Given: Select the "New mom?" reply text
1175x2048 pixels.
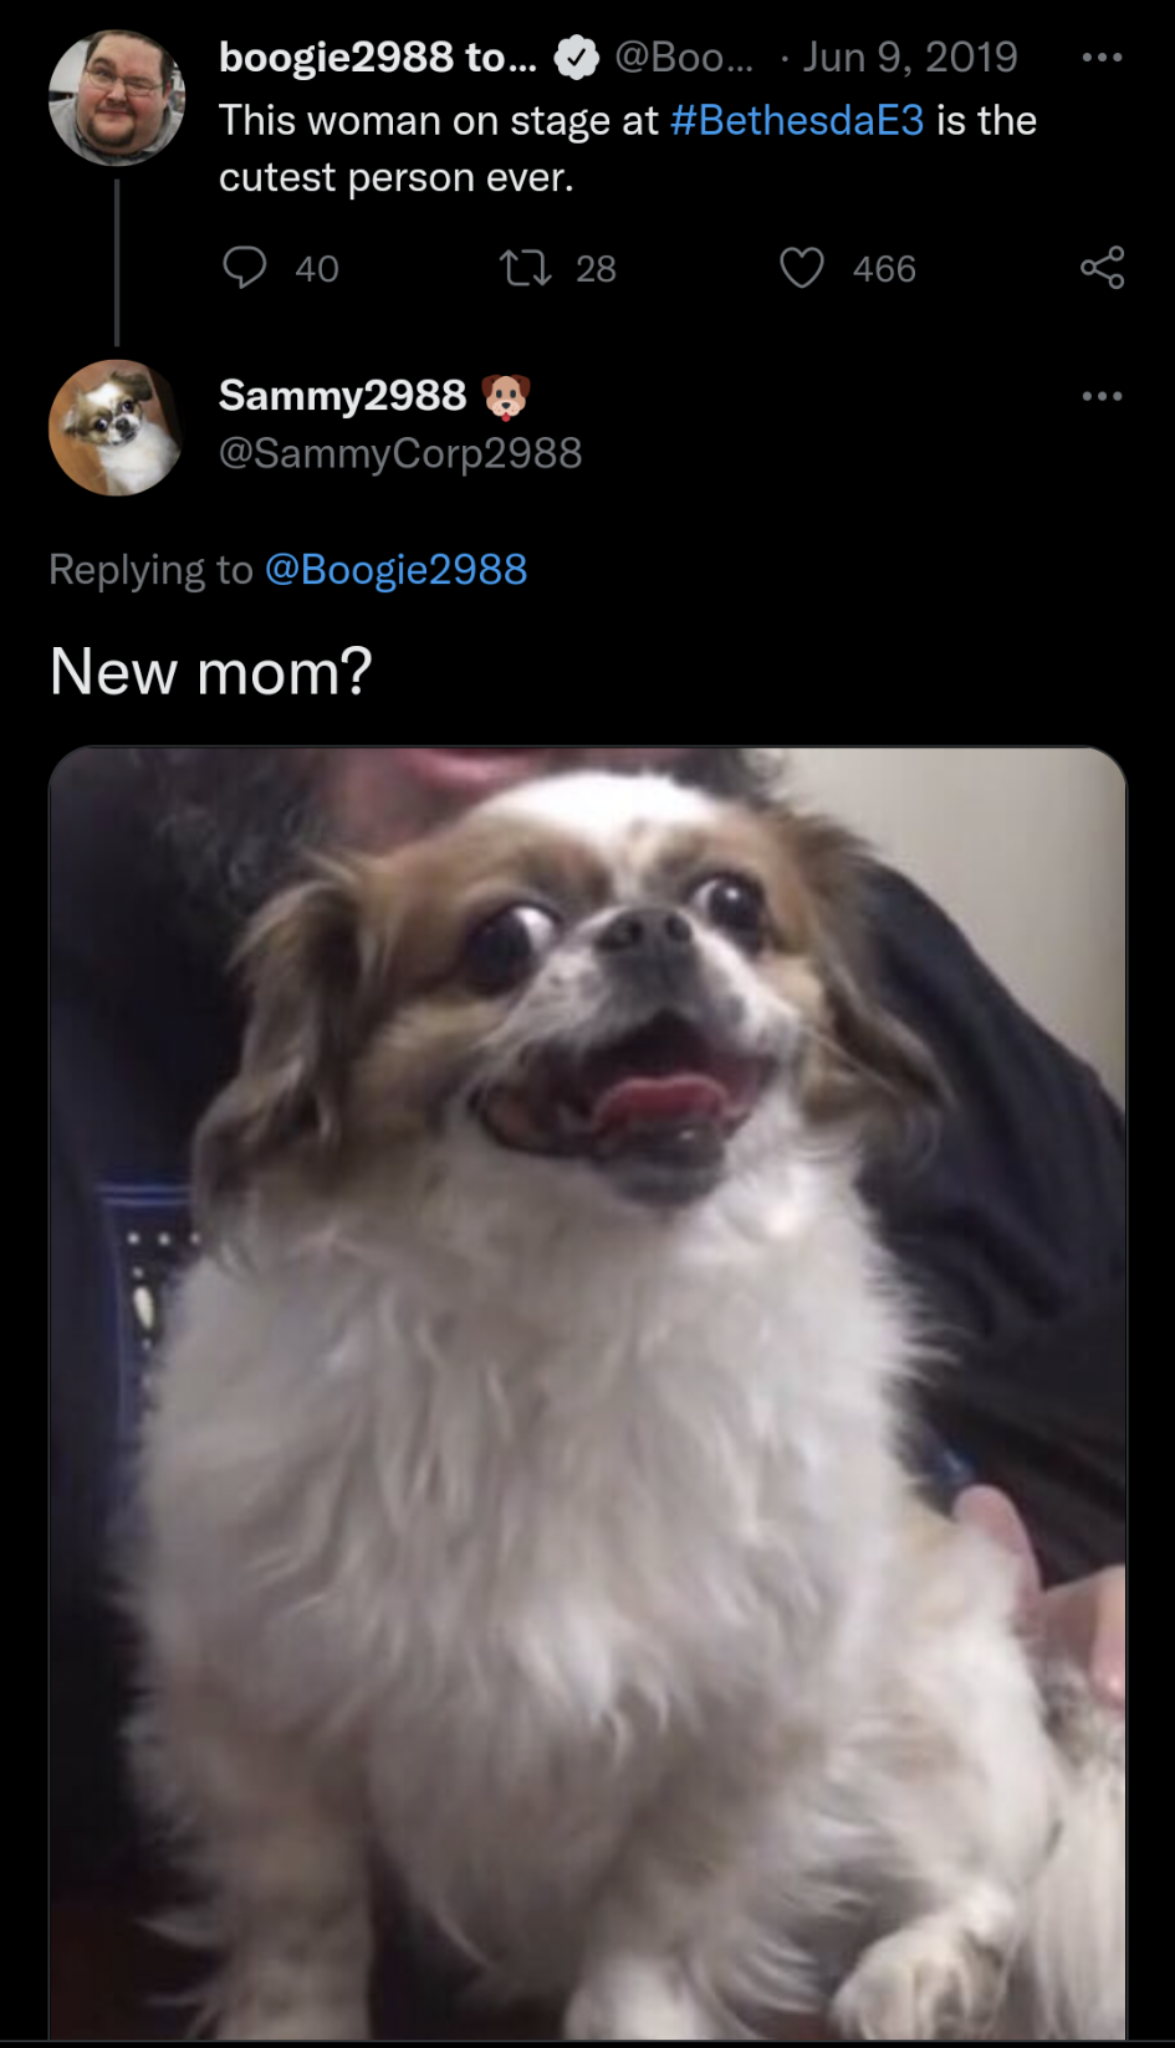Looking at the screenshot, I should 211,671.
